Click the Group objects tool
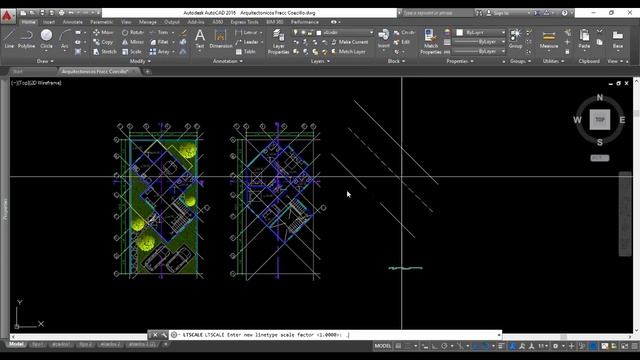Viewport: 640px width, 360px height. coord(516,39)
